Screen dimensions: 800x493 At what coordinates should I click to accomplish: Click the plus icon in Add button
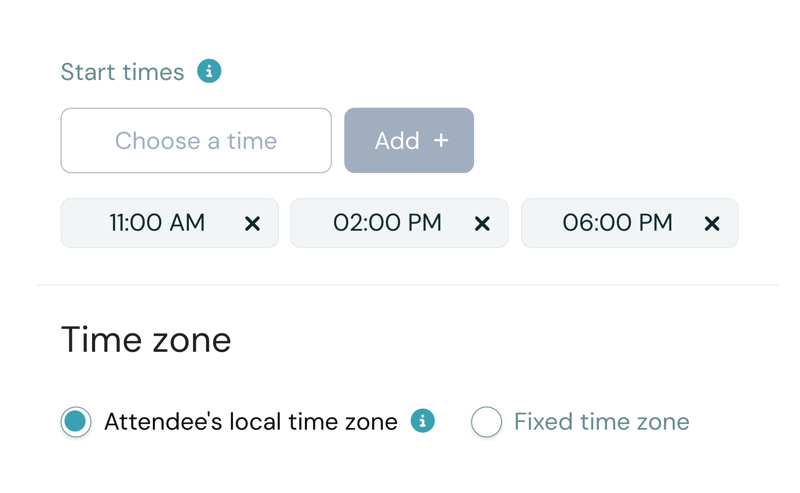pyautogui.click(x=441, y=141)
